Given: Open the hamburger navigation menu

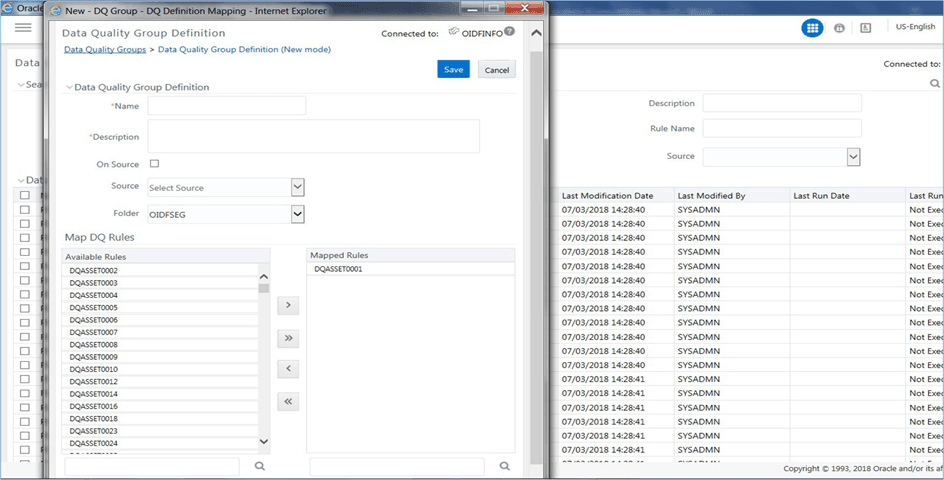Looking at the screenshot, I should tap(23, 28).
